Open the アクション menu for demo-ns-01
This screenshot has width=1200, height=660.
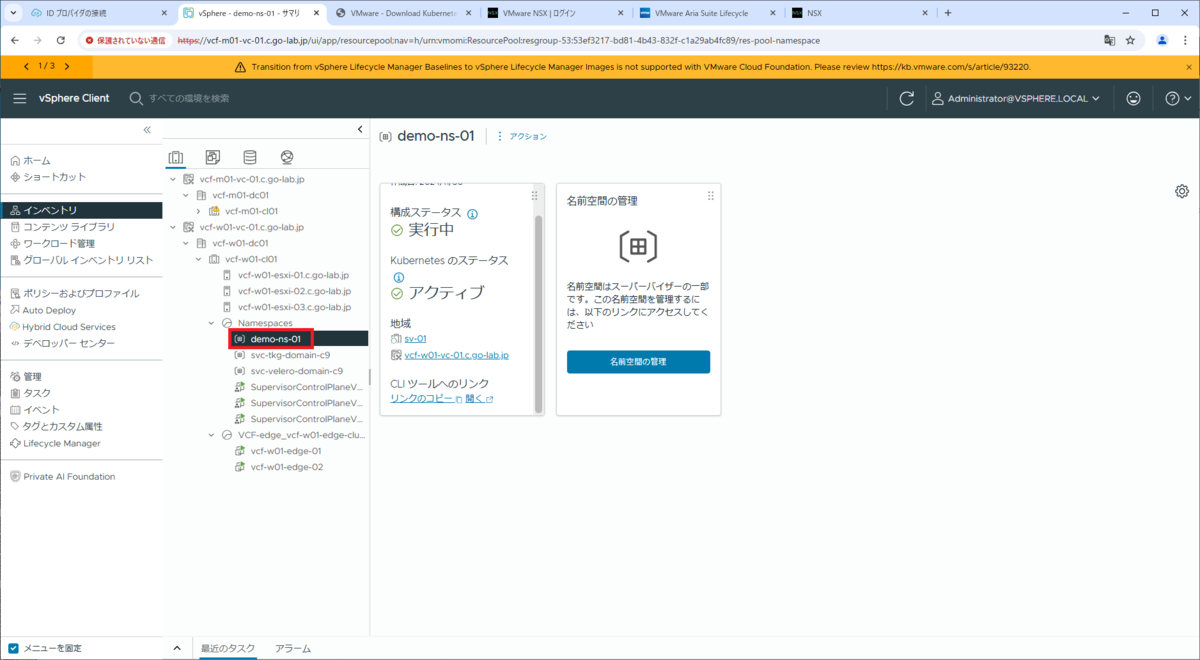pyautogui.click(x=522, y=136)
